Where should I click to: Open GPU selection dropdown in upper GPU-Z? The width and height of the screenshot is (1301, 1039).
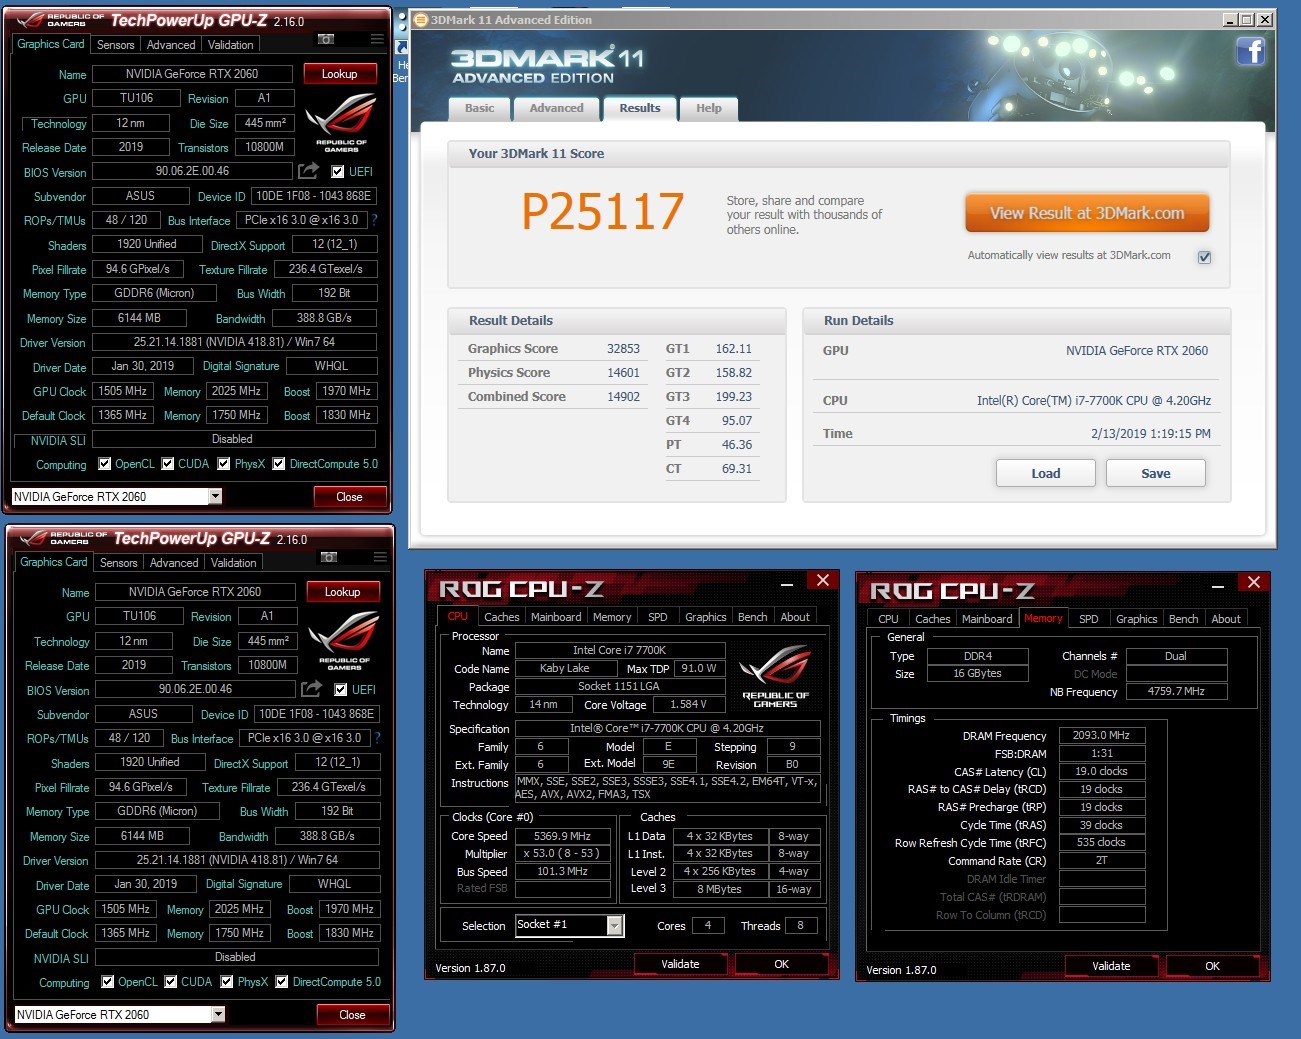(x=215, y=496)
